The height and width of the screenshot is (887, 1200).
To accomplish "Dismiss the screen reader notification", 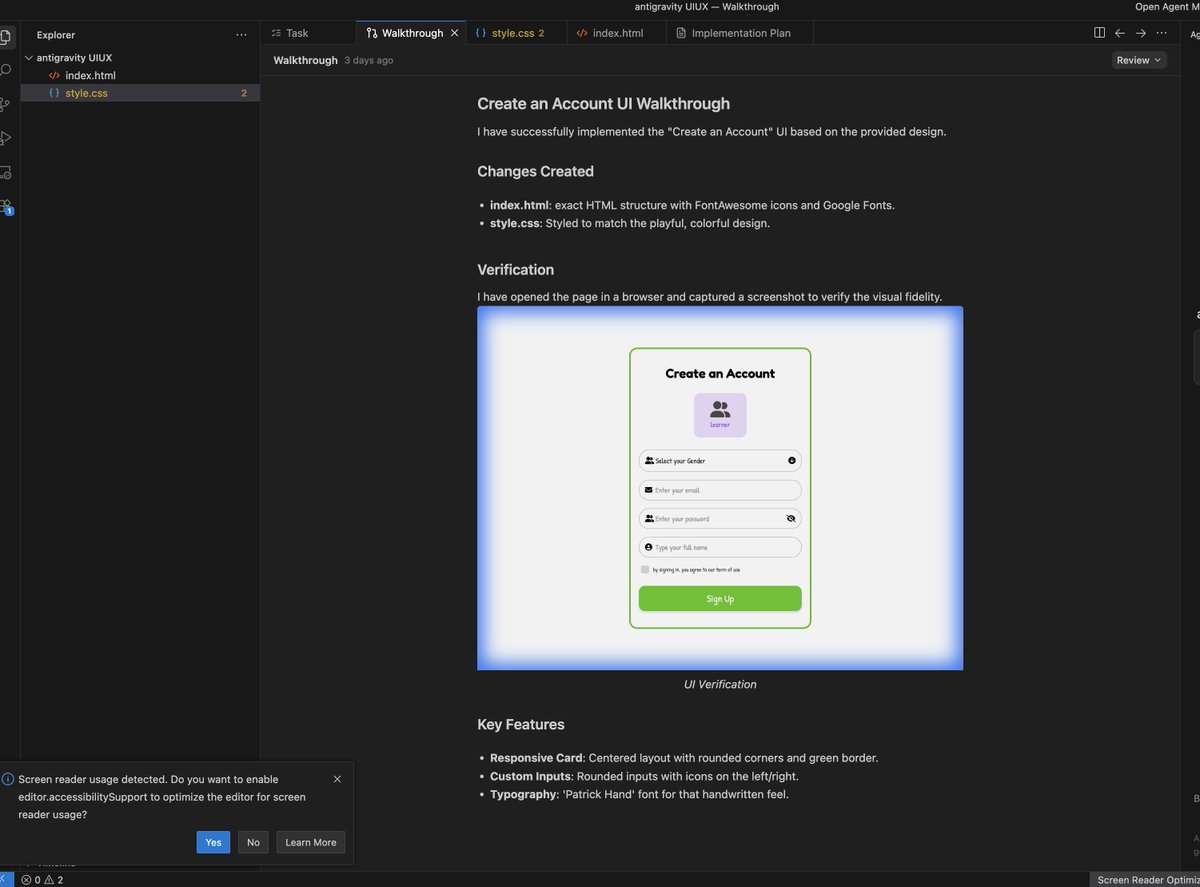I will (337, 779).
